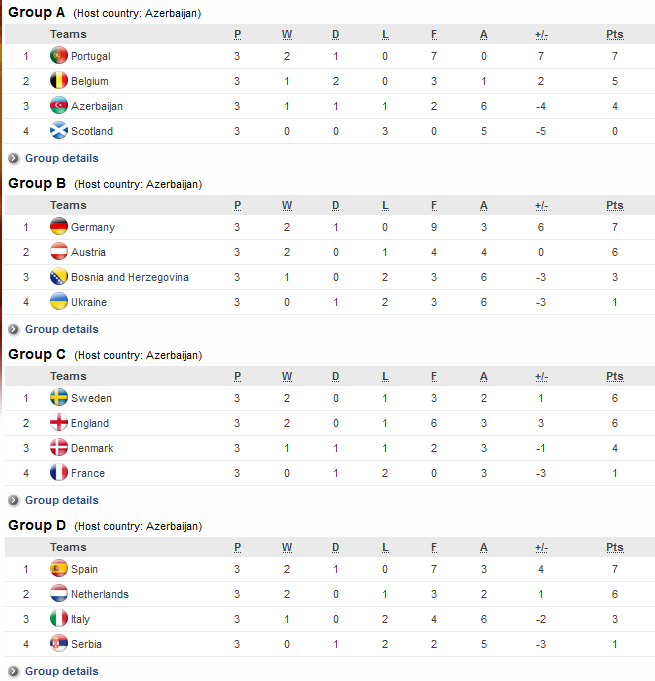This screenshot has width=655, height=681.
Task: Expand Group B details arrow
Action: coord(13,329)
